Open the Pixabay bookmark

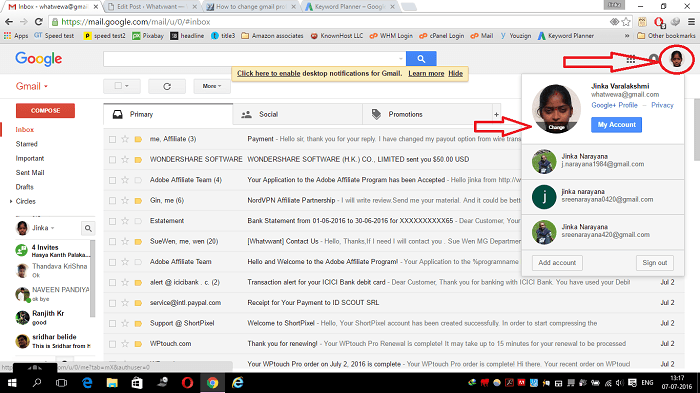[148, 36]
